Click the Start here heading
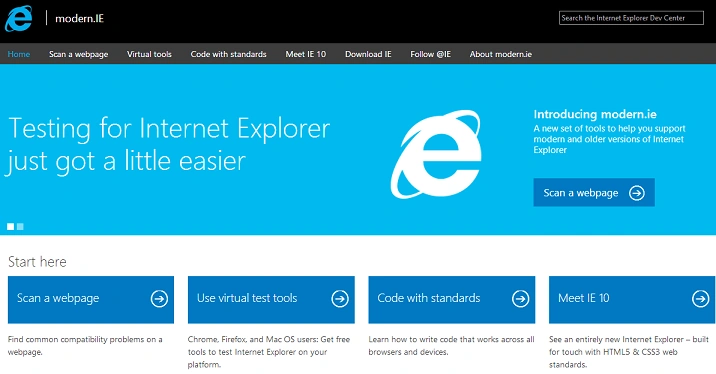 37,262
